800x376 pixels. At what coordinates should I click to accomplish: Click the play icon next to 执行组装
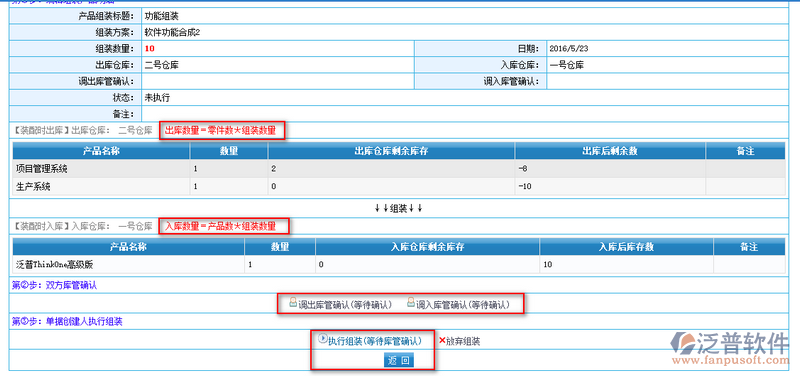pos(322,338)
